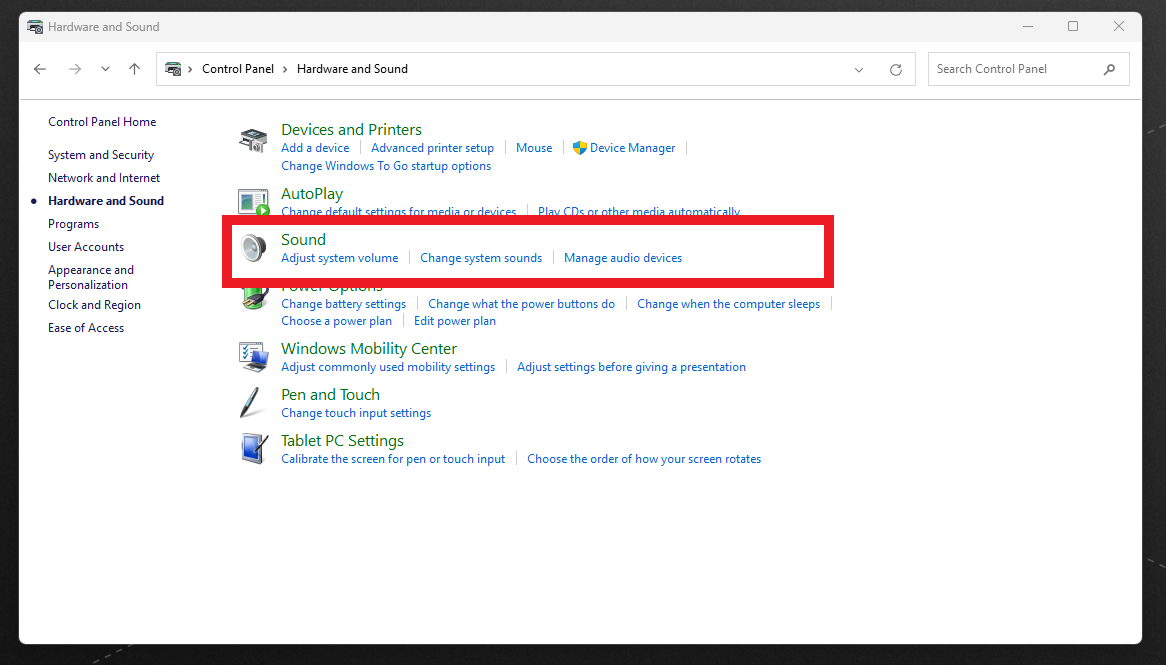Image resolution: width=1166 pixels, height=665 pixels.
Task: Click the Sound speaker icon
Action: [253, 248]
